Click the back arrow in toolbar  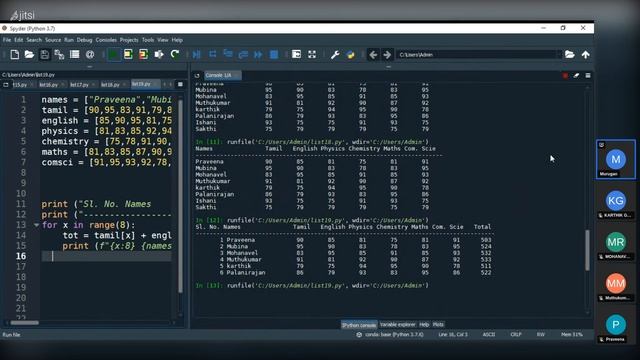click(x=373, y=54)
